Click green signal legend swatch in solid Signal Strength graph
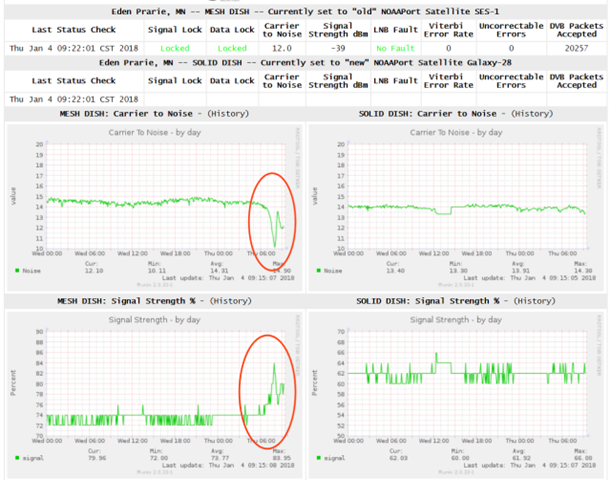Viewport: 611px width, 480px height. click(x=319, y=459)
